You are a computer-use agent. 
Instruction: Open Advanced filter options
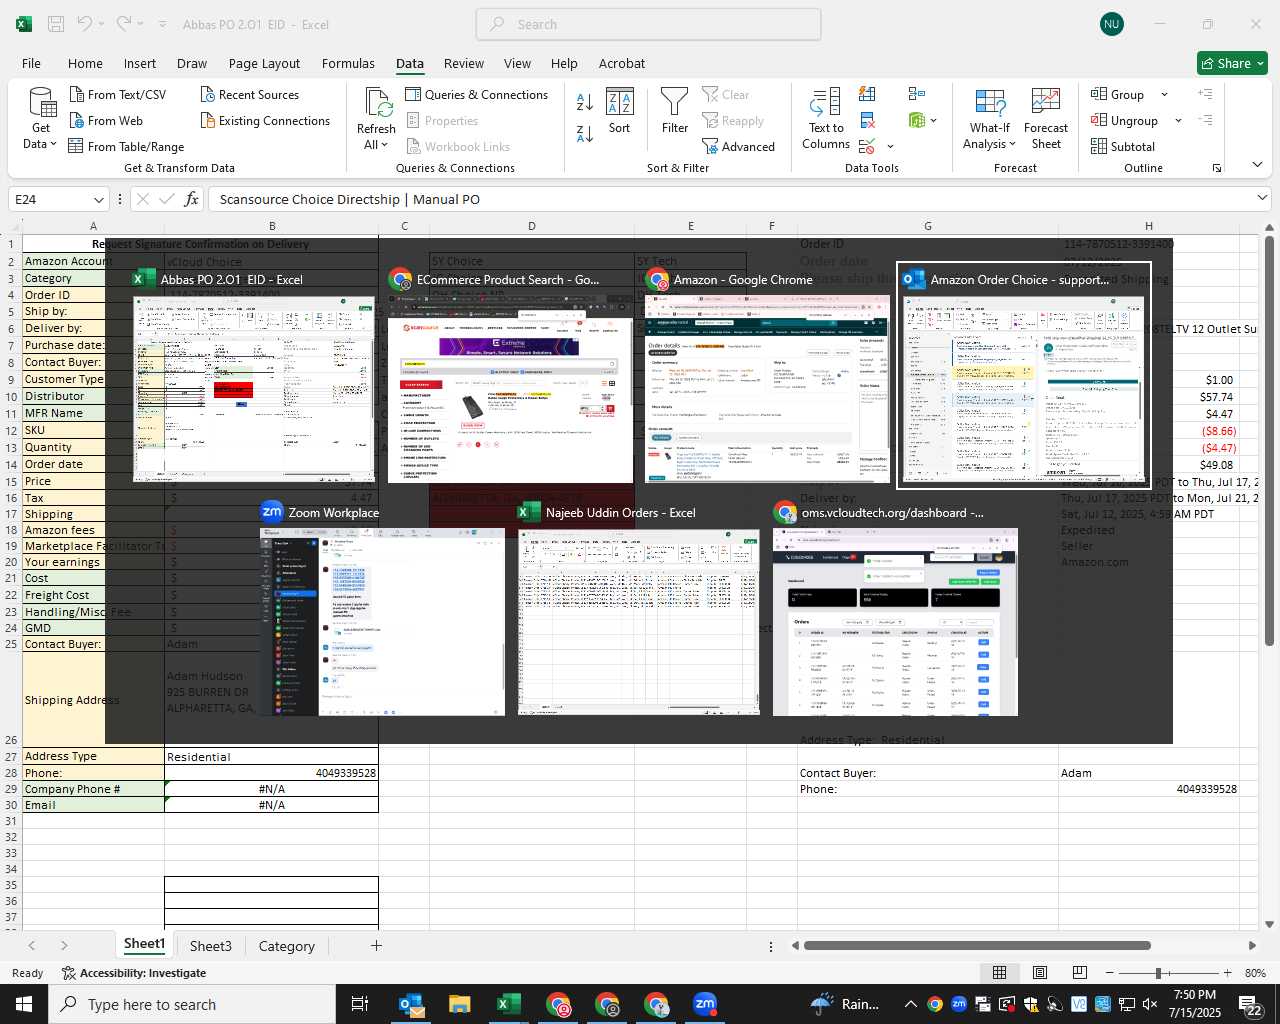tap(738, 146)
